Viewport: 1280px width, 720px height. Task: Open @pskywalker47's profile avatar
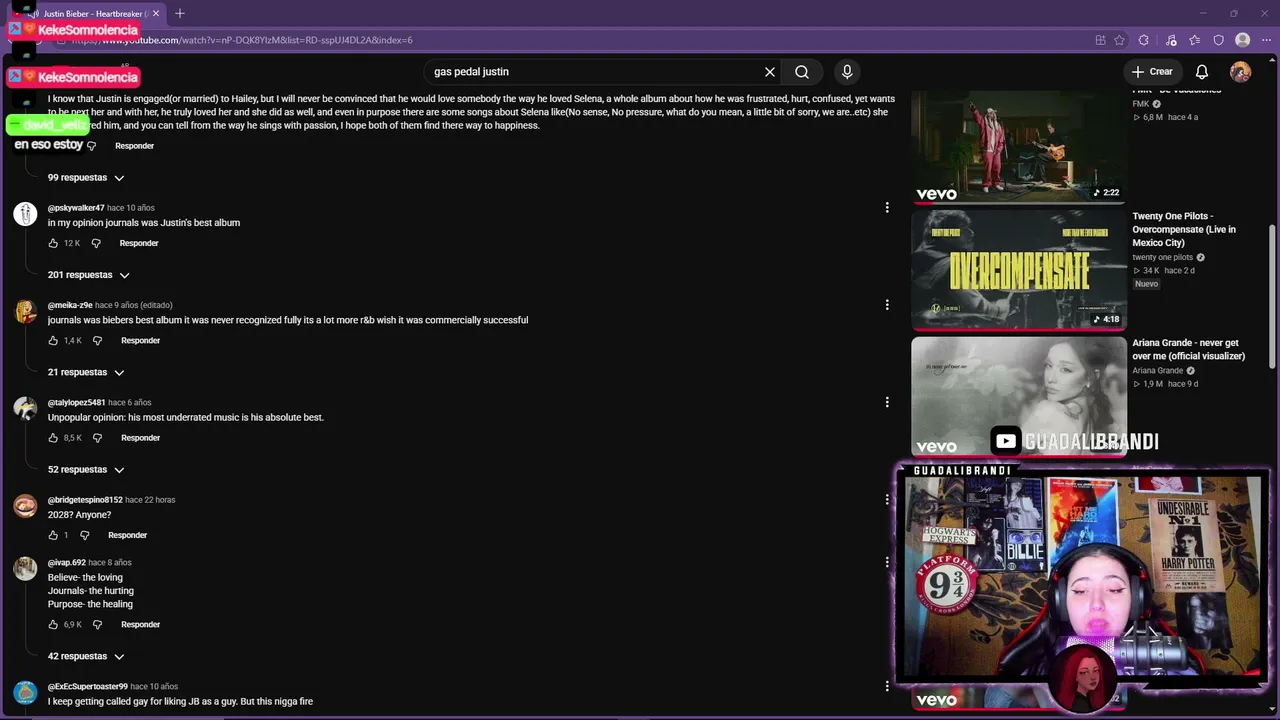click(x=25, y=214)
